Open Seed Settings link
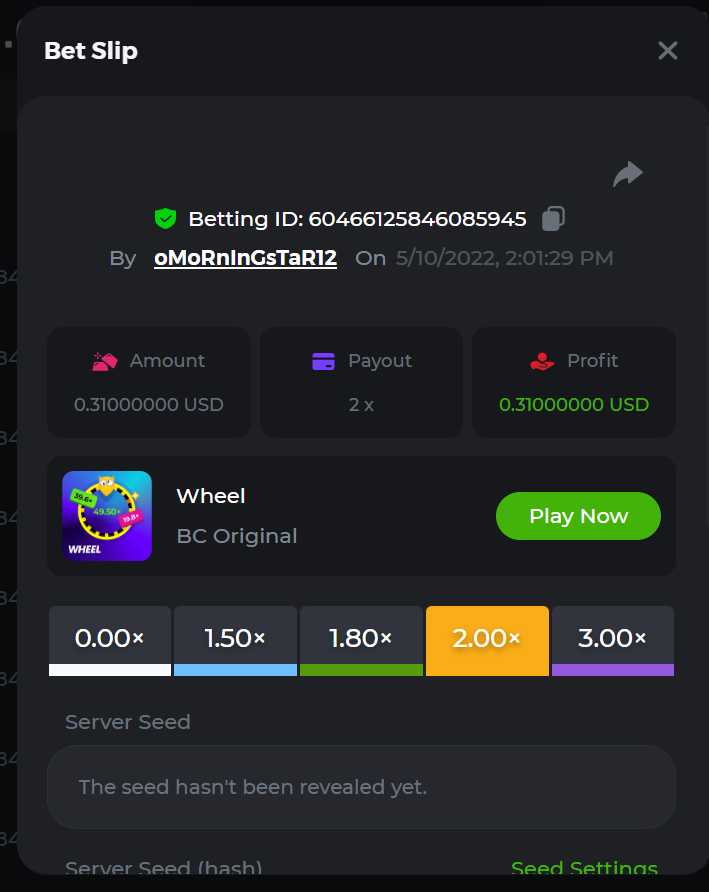The height and width of the screenshot is (892, 709). [x=584, y=868]
